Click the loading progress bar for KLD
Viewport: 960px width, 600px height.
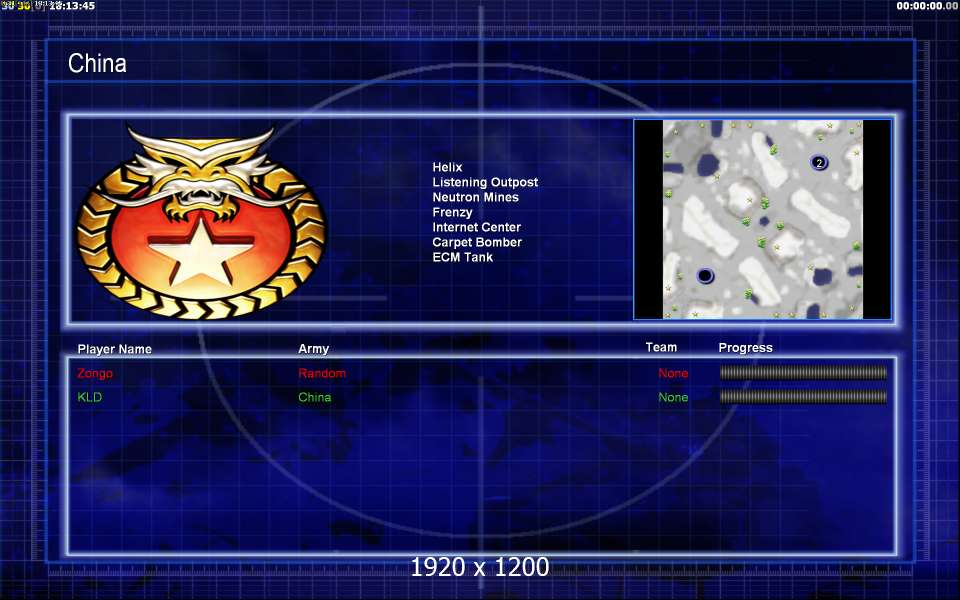click(803, 397)
